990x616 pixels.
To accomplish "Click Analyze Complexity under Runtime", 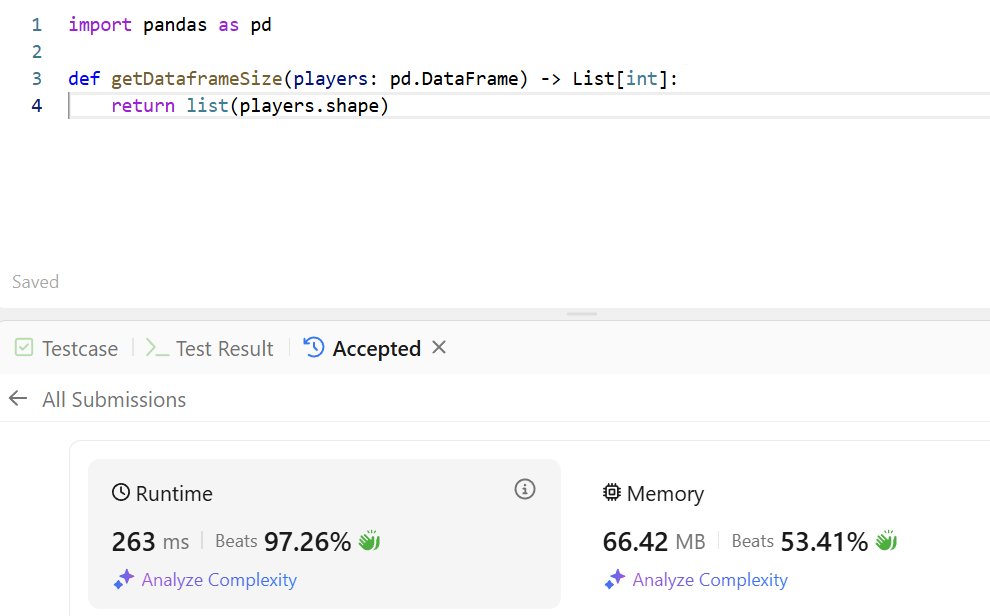I will [218, 580].
